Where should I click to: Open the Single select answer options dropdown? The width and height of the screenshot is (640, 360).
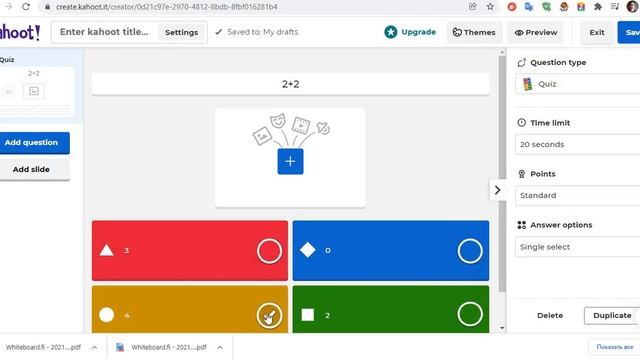578,247
